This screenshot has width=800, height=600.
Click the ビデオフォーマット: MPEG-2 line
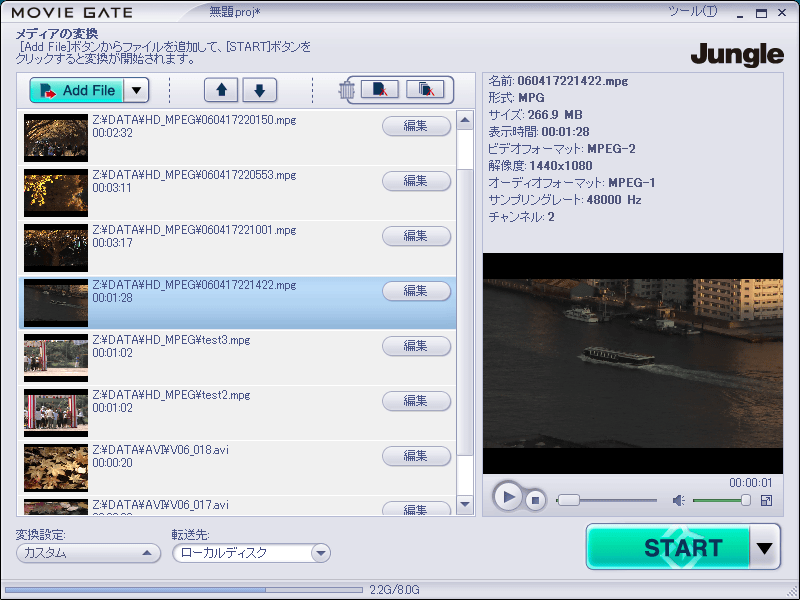click(x=562, y=149)
